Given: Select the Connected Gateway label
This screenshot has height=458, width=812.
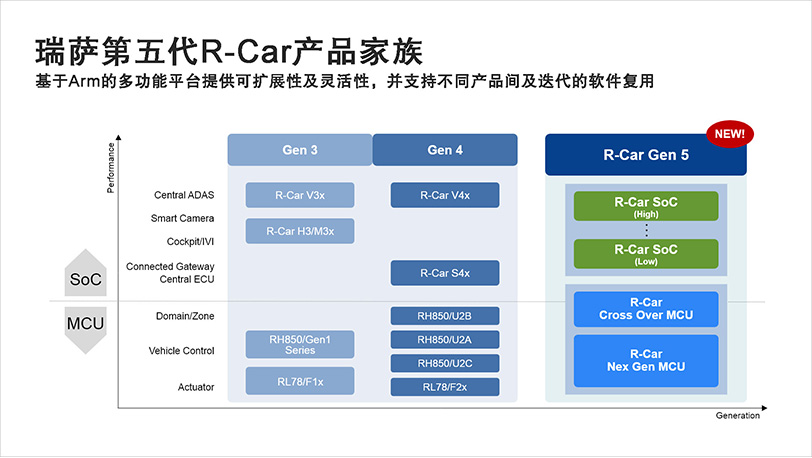Looking at the screenshot, I should tap(170, 266).
